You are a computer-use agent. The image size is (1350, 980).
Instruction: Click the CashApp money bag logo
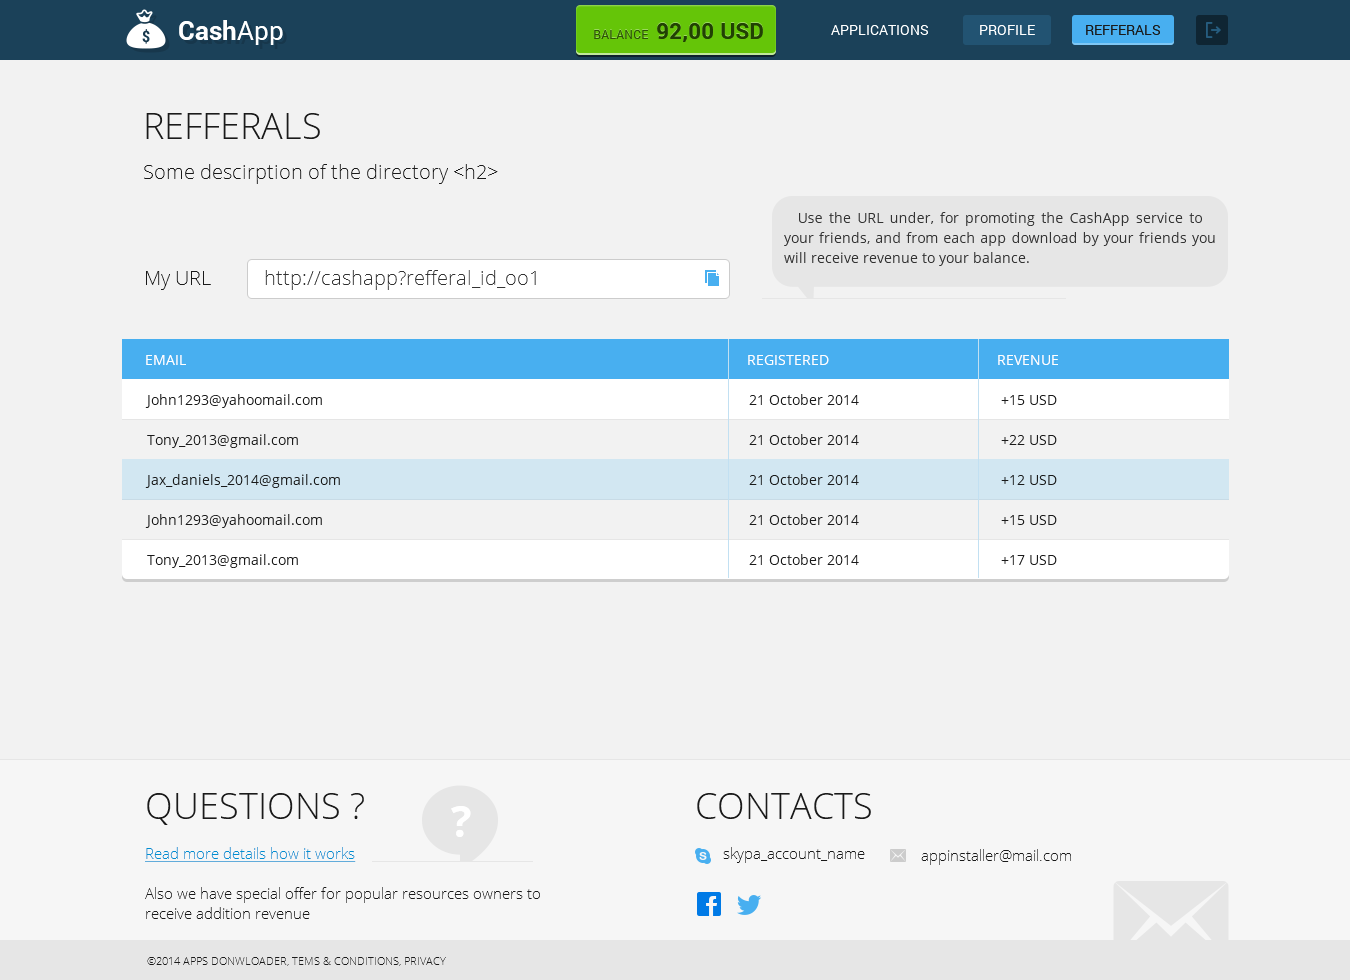tap(146, 30)
